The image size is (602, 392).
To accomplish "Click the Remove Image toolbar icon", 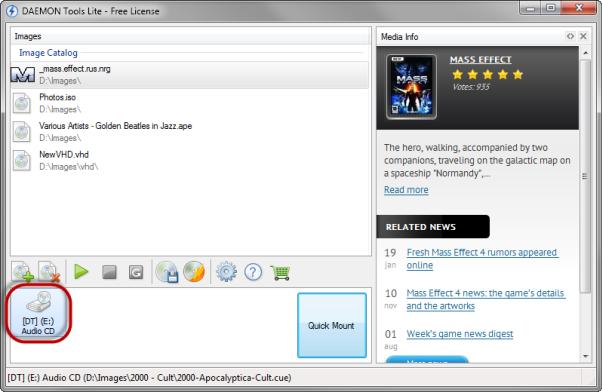I will pos(49,272).
